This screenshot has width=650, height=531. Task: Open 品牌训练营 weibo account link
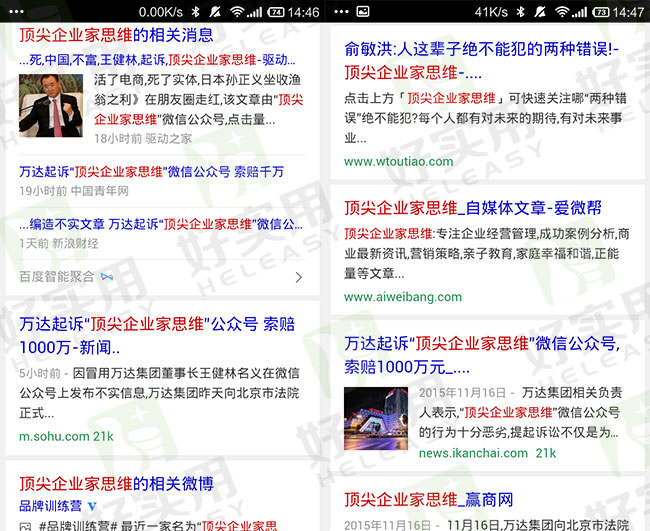50,506
